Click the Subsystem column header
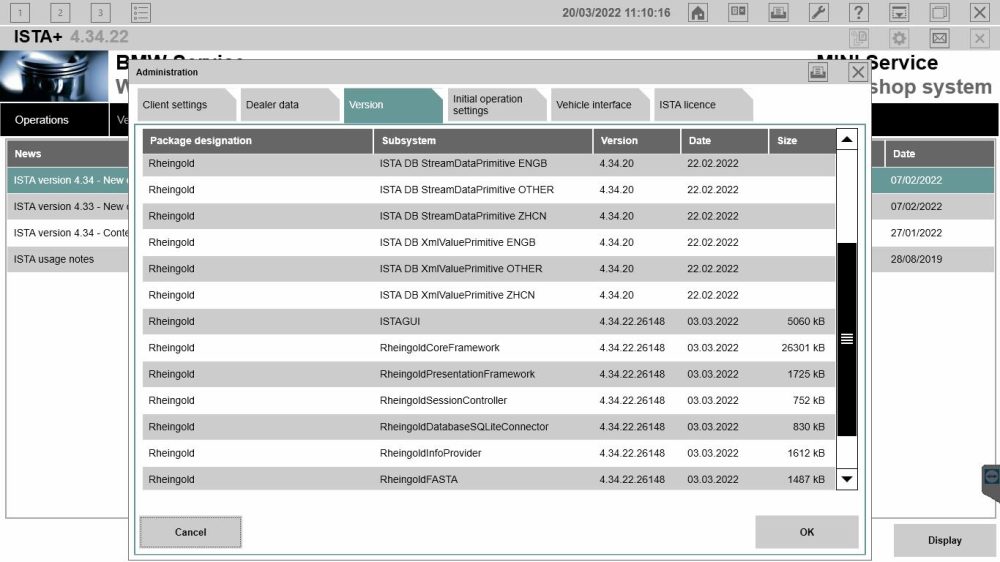The image size is (1000, 562). (483, 141)
